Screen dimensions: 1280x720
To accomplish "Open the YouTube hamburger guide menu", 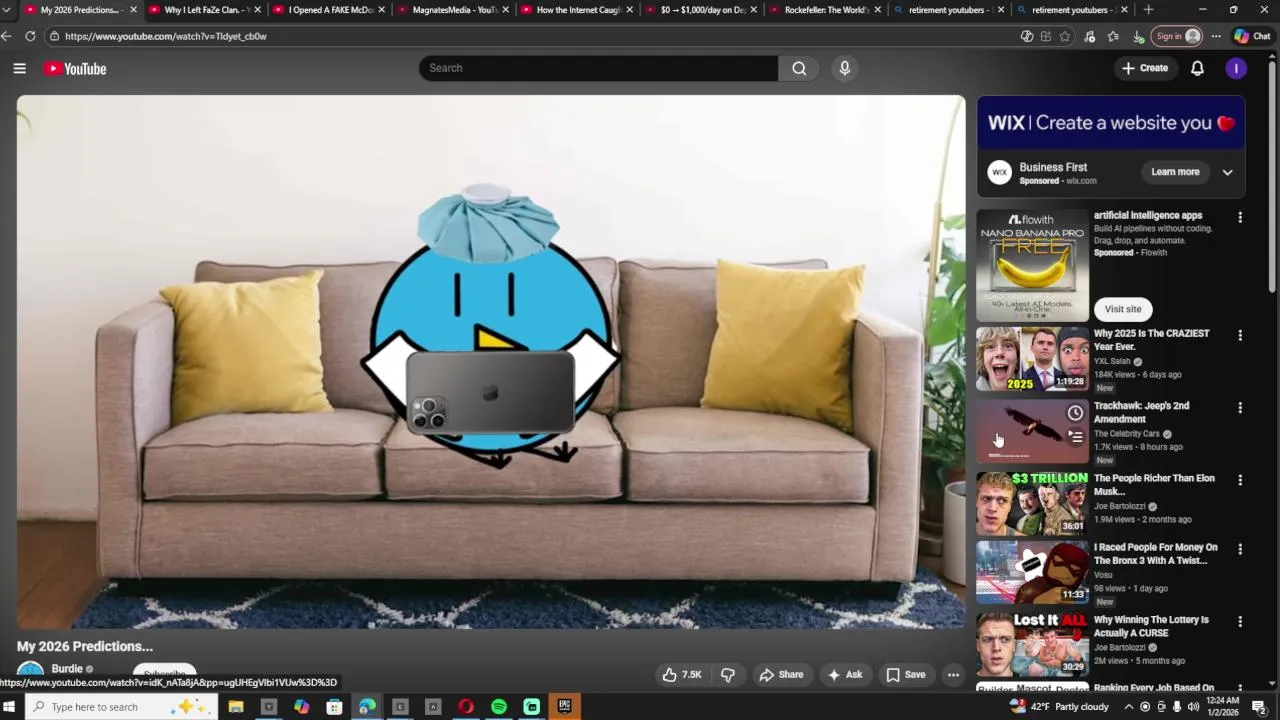I will pos(19,68).
